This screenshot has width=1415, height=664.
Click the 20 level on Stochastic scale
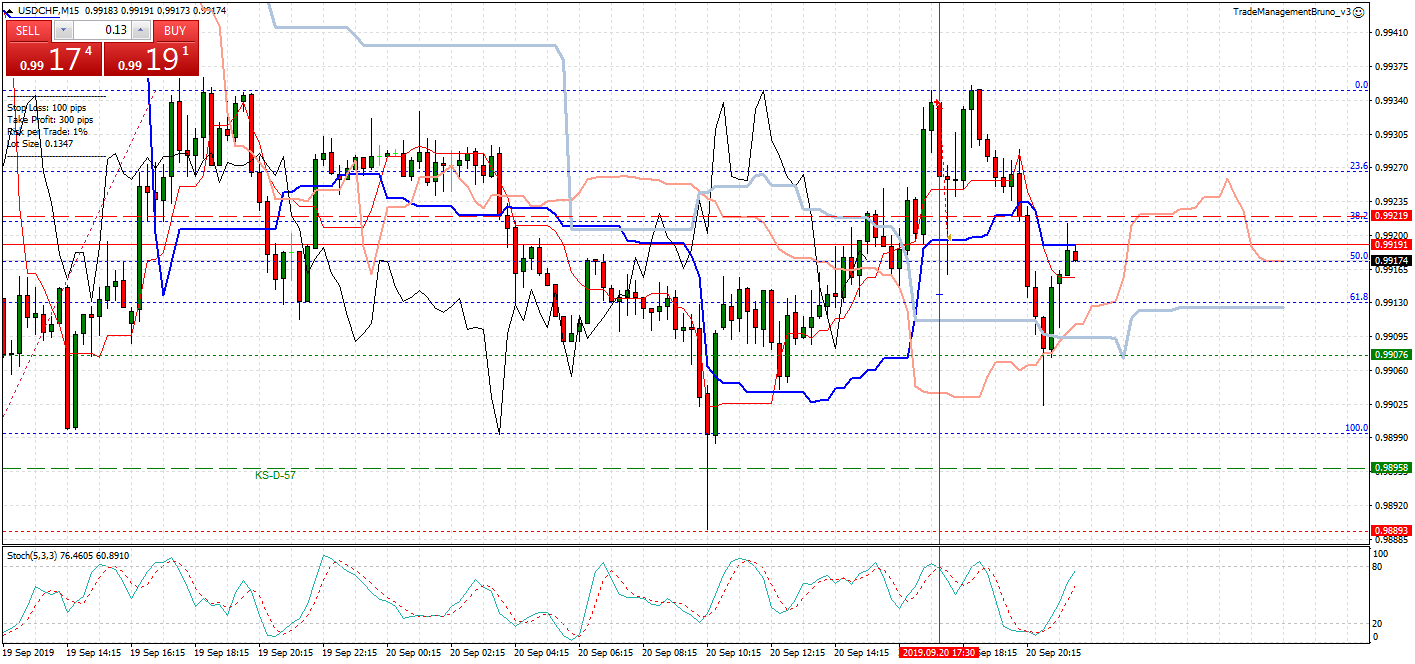coord(1377,623)
